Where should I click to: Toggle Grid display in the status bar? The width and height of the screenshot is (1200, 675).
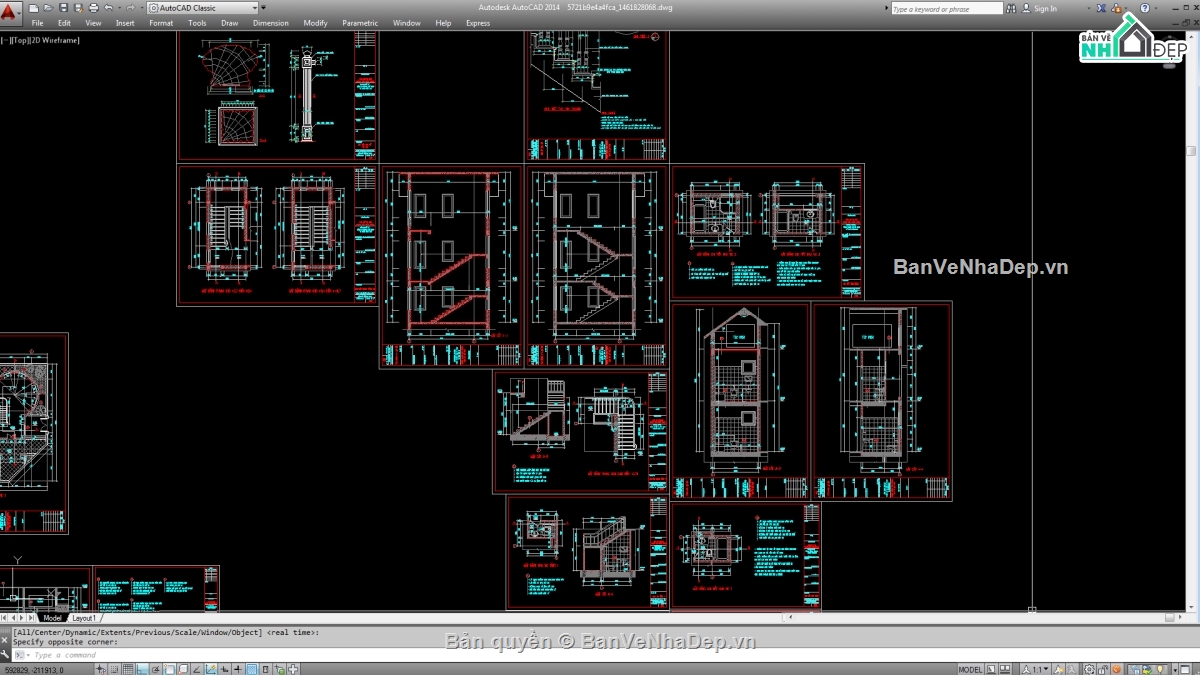[128, 667]
